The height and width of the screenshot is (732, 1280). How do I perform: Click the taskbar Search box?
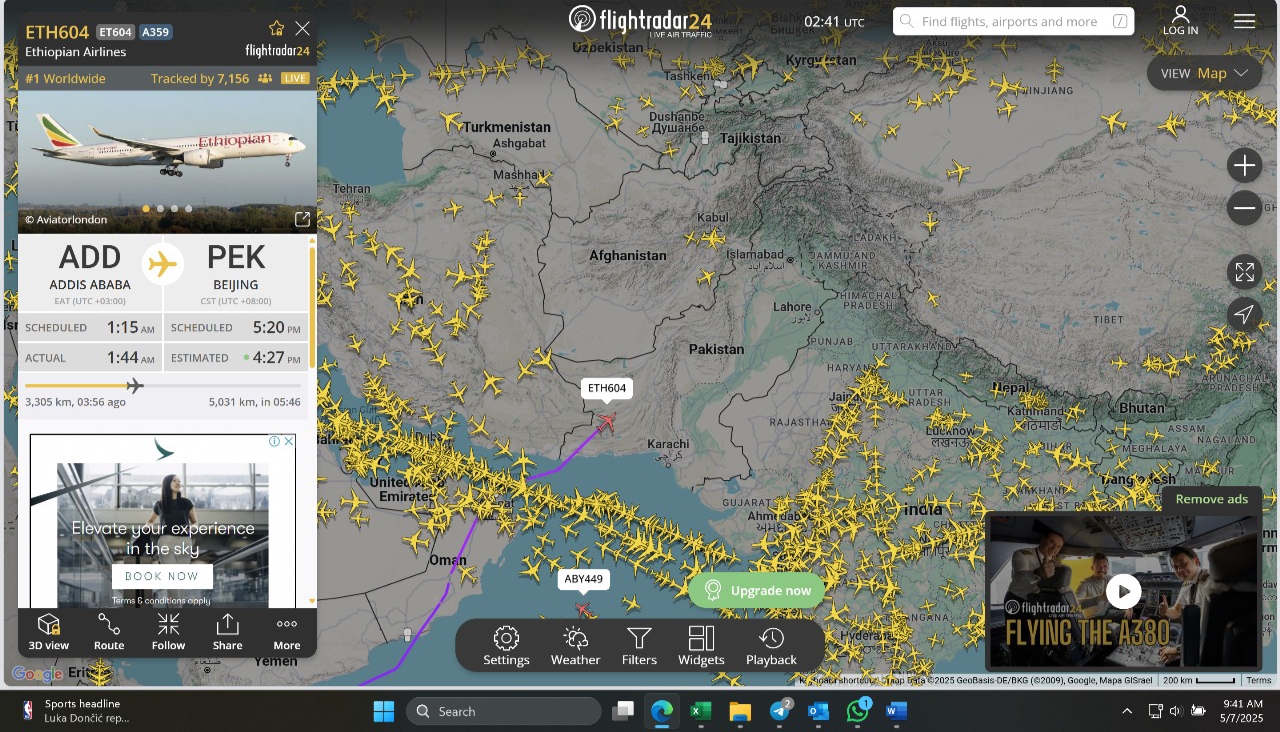click(x=504, y=711)
